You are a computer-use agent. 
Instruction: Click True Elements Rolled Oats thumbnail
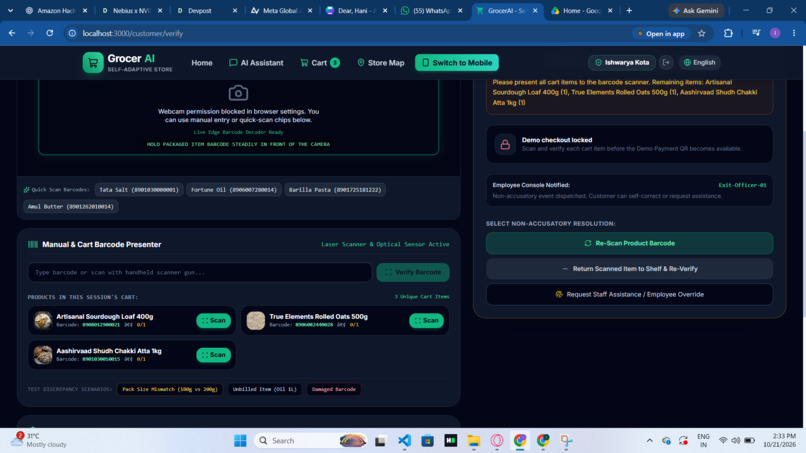point(255,320)
